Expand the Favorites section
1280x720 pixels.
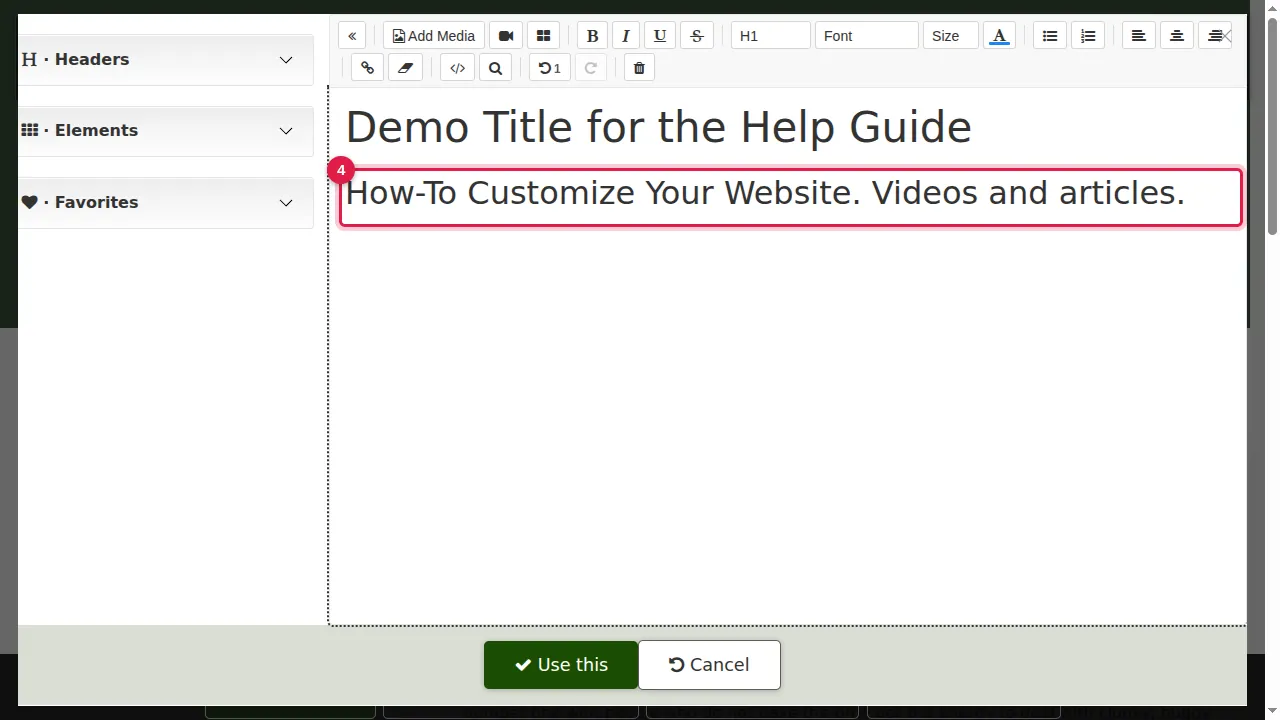pyautogui.click(x=166, y=203)
